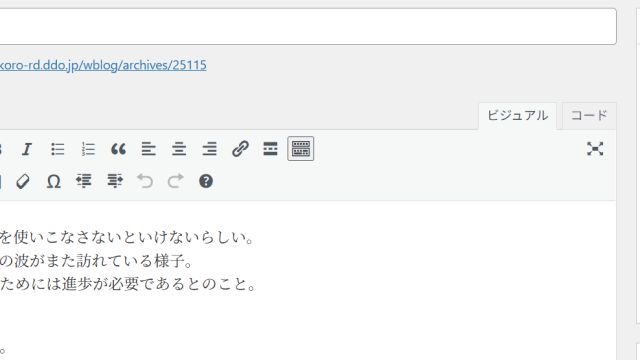Click into the post title field
Viewport: 640px width, 360px height.
pyautogui.click(x=308, y=26)
